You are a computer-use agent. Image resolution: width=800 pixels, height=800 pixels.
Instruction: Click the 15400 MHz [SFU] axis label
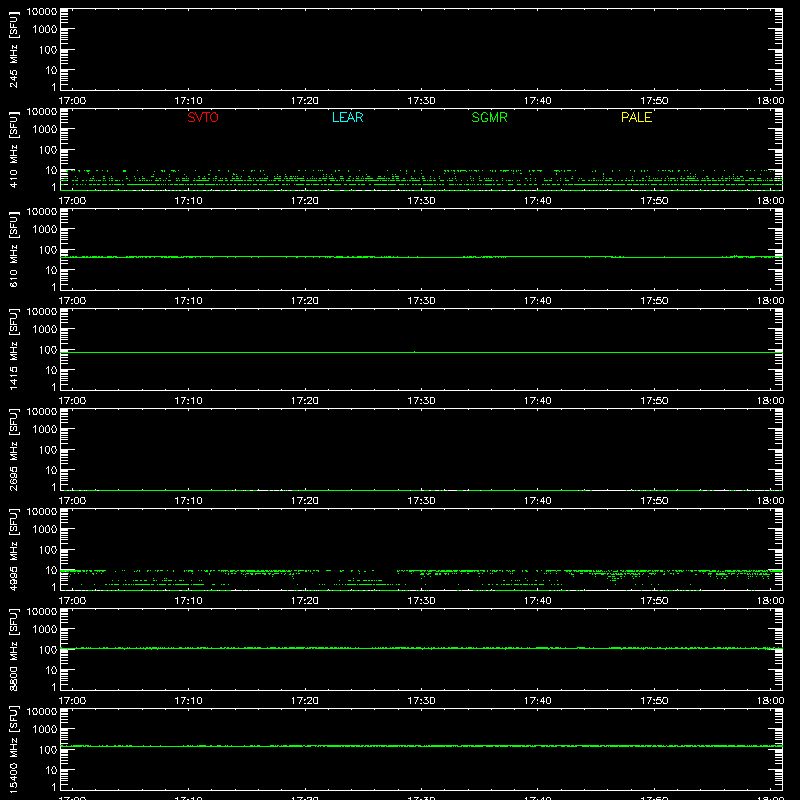click(14, 749)
